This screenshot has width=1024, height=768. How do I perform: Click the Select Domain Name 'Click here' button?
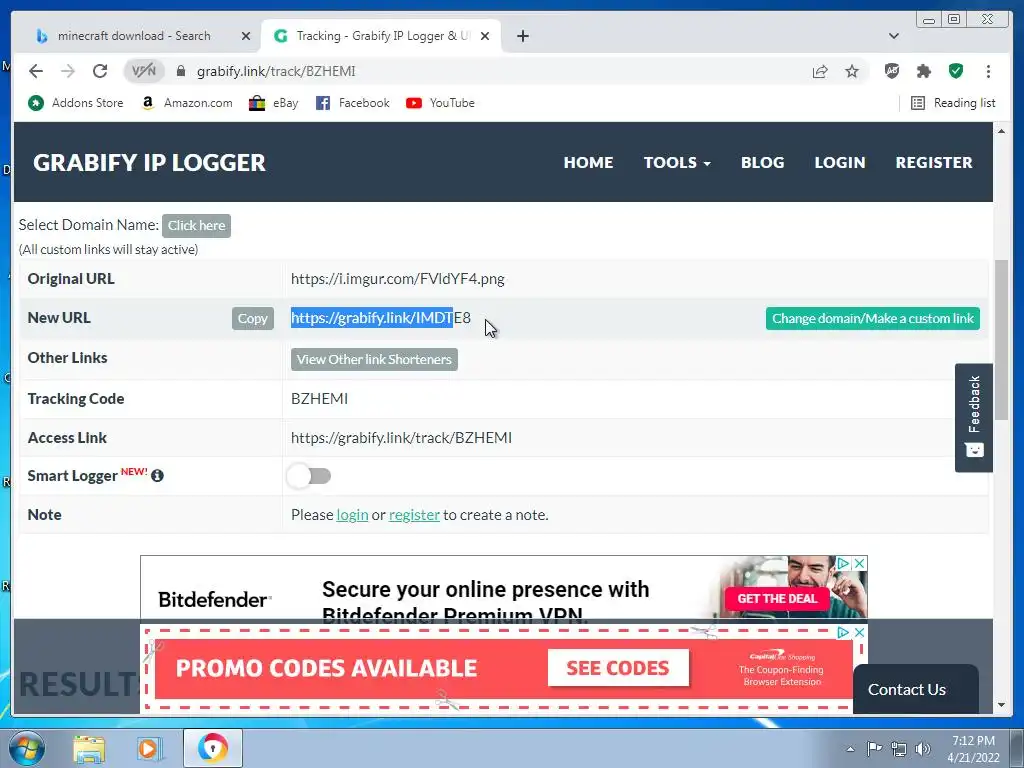[196, 225]
